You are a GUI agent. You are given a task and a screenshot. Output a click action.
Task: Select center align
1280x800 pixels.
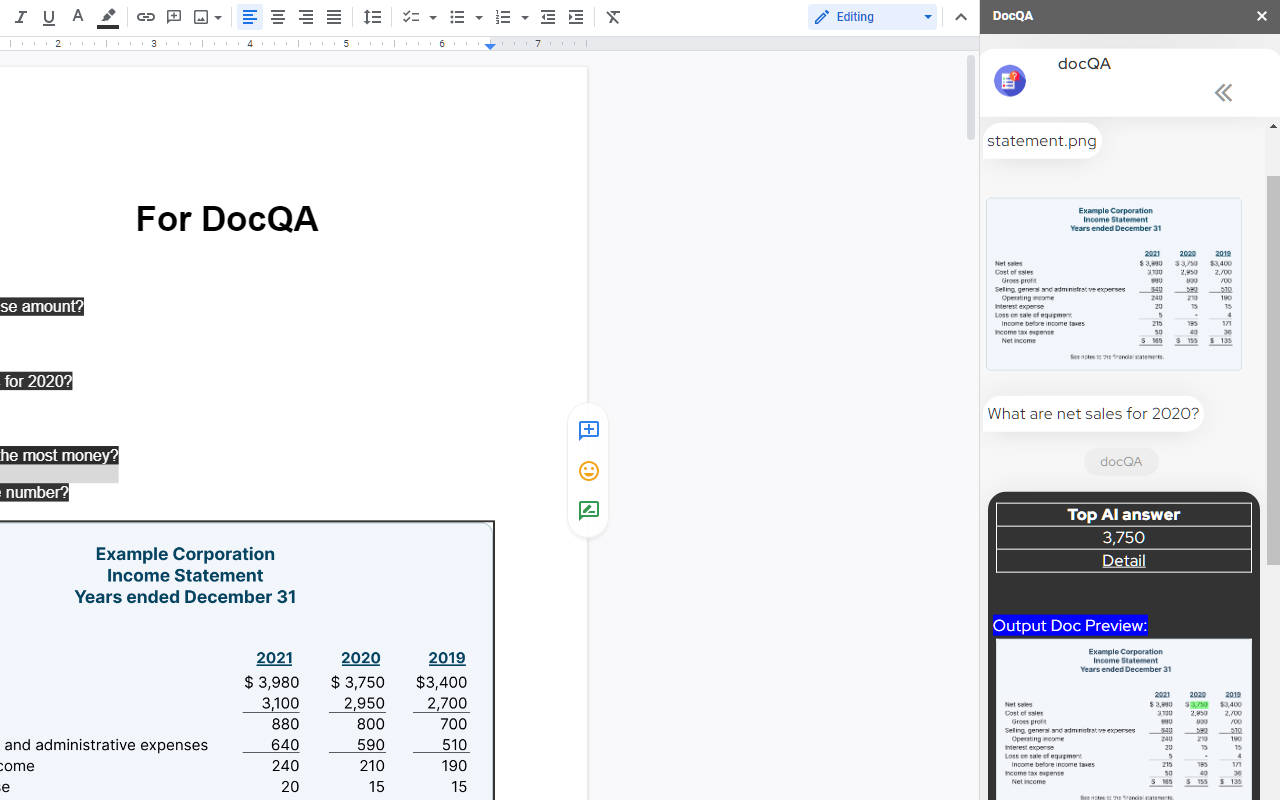click(x=278, y=17)
